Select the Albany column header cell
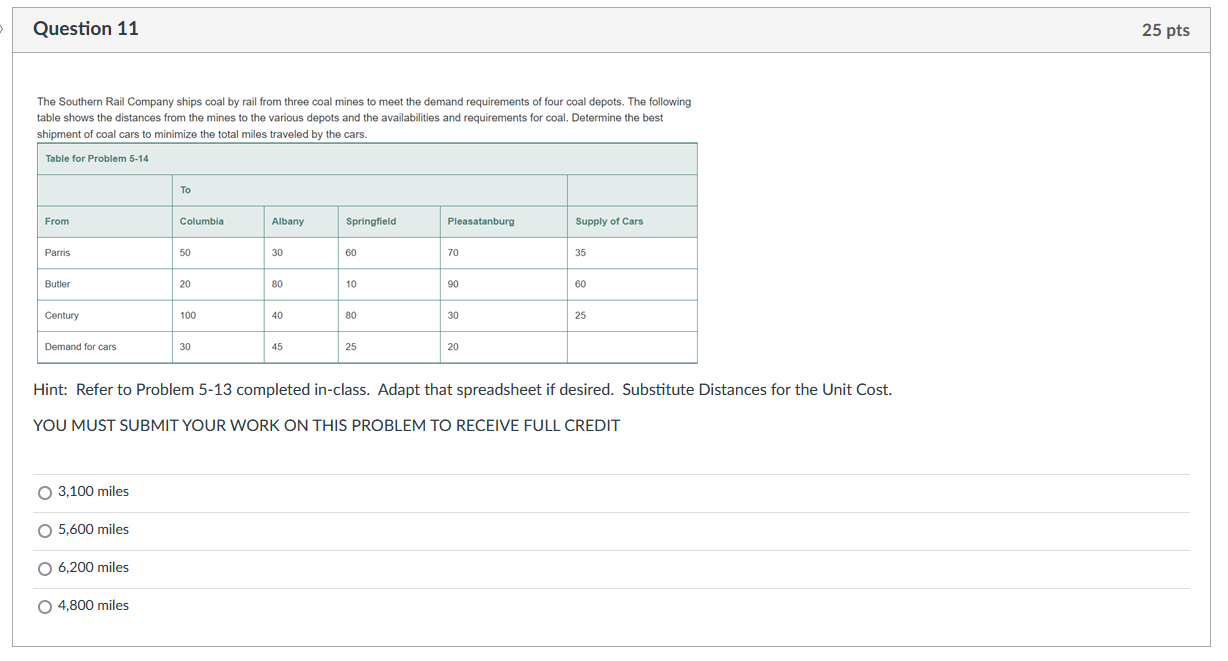 (288, 221)
